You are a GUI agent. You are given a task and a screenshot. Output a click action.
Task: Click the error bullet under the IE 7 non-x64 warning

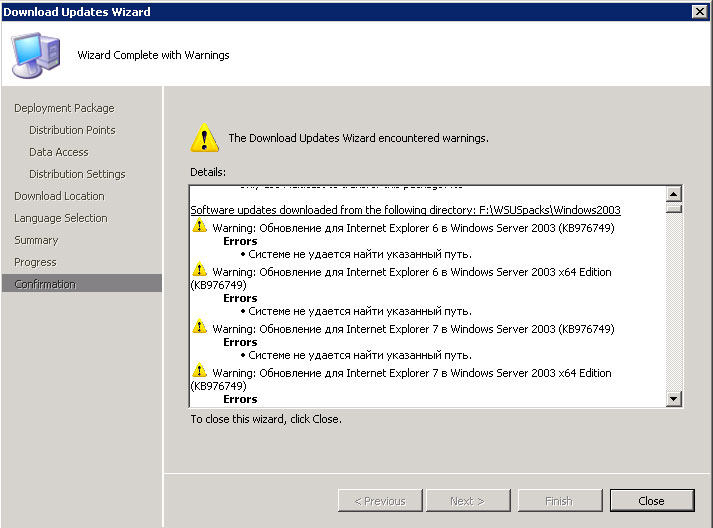356,355
